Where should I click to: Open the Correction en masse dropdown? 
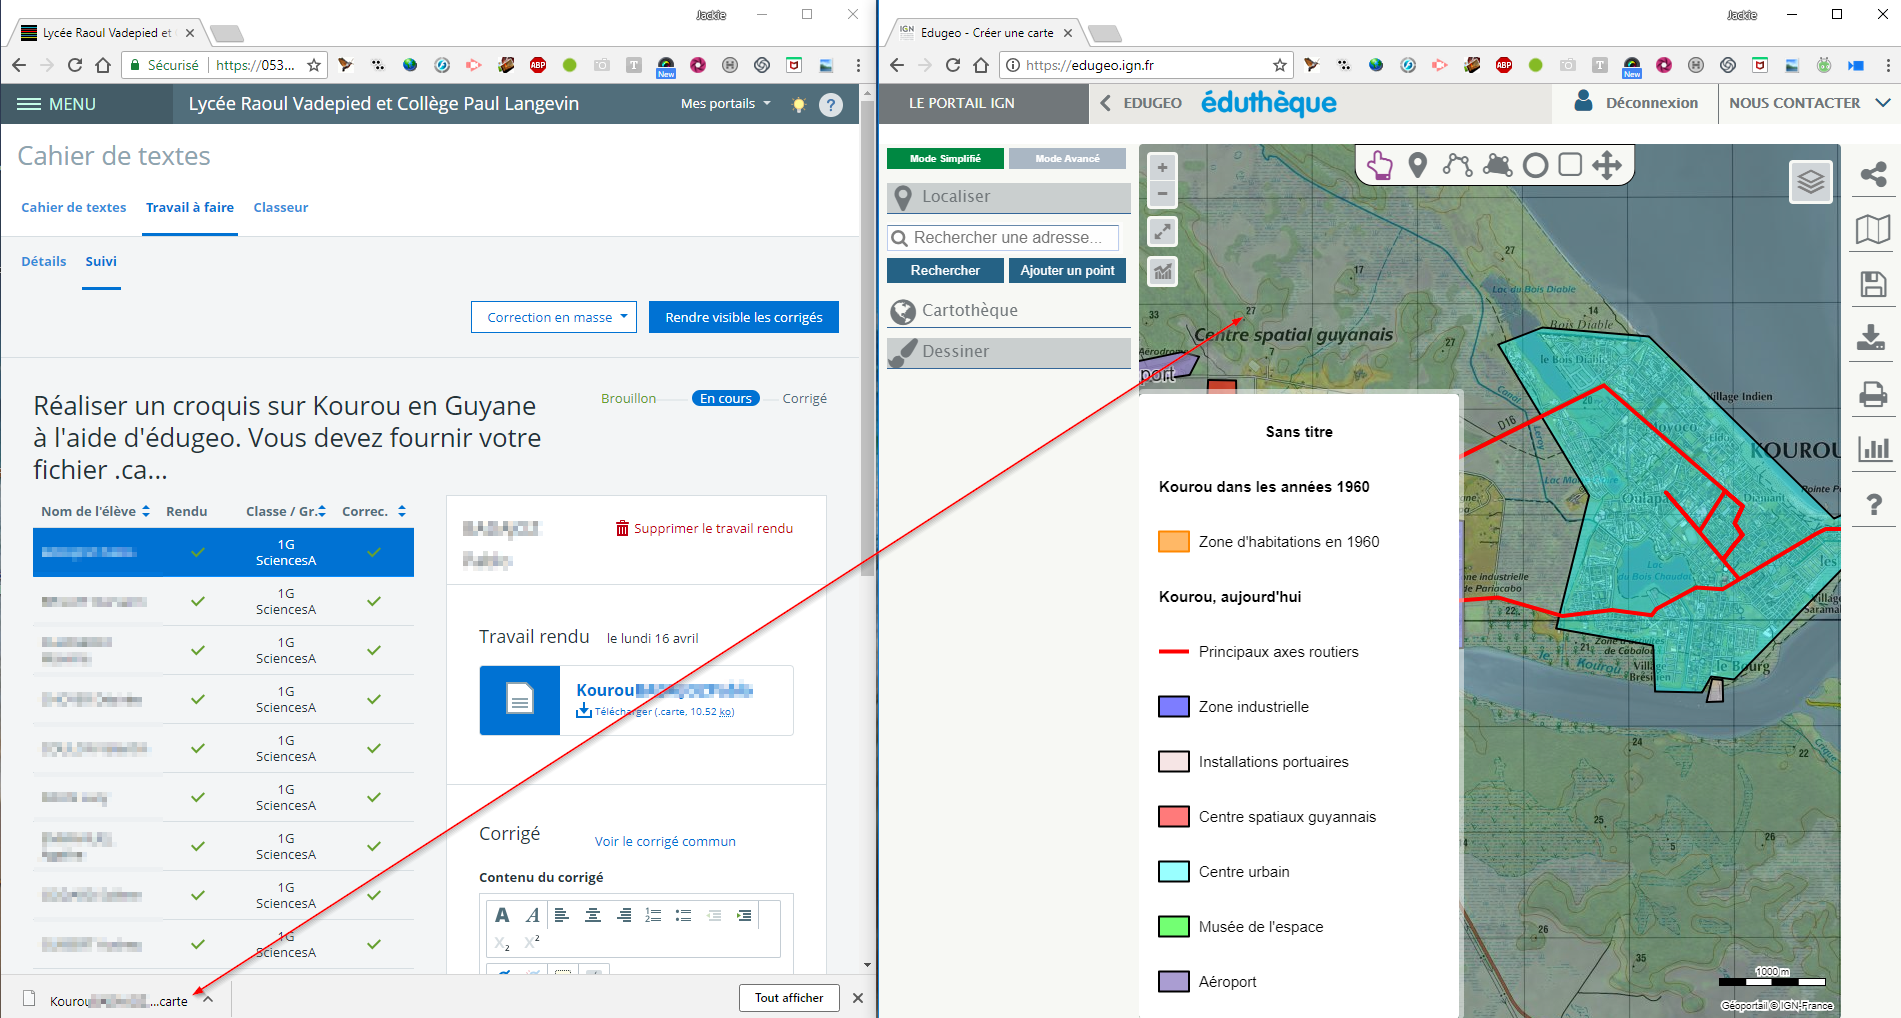click(554, 317)
